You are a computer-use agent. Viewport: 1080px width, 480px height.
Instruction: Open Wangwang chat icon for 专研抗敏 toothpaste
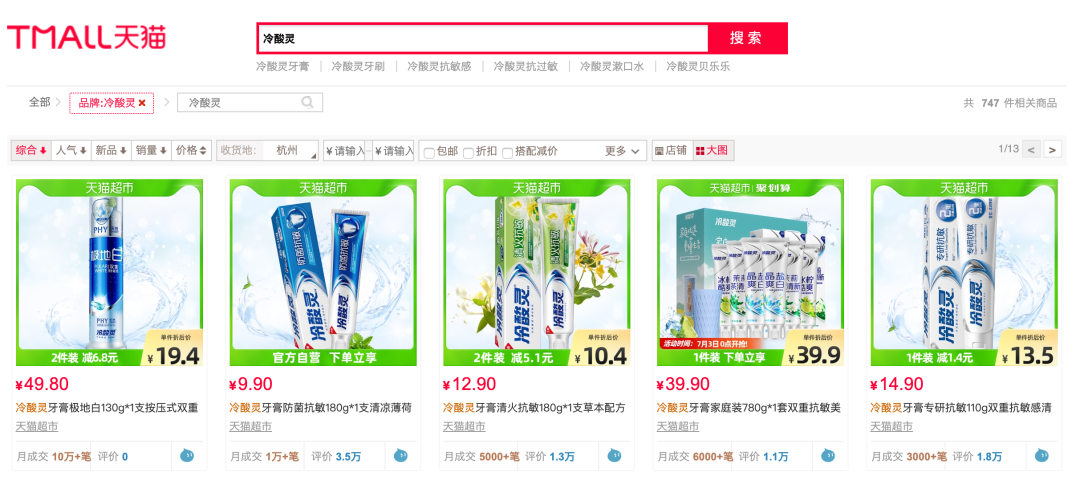click(x=1042, y=455)
